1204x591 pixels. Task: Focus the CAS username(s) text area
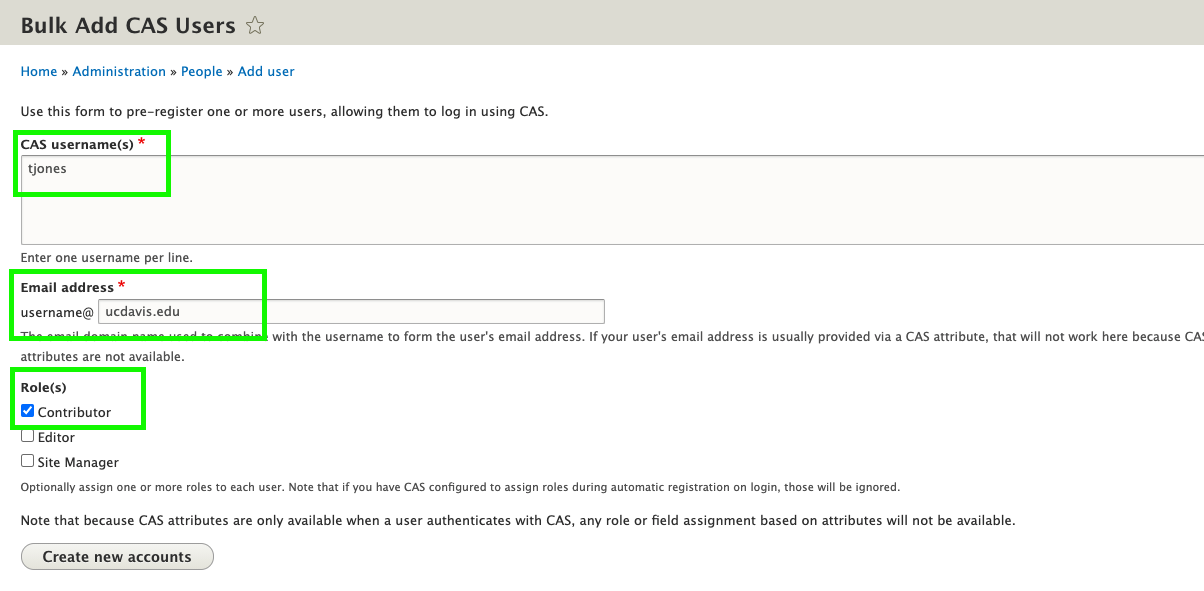612,200
